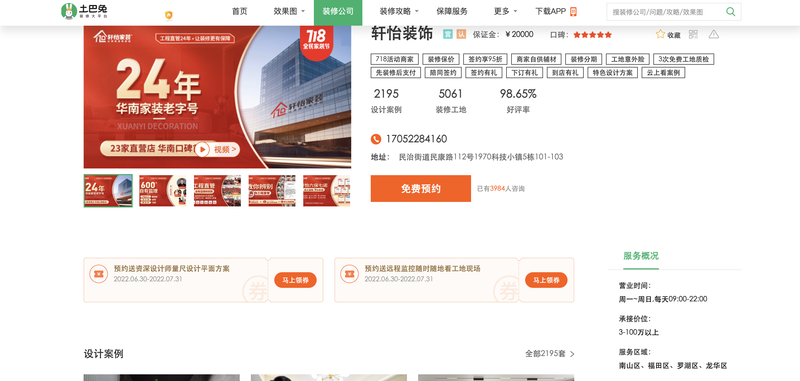
Task: Click the search magnifier icon
Action: click(x=731, y=12)
